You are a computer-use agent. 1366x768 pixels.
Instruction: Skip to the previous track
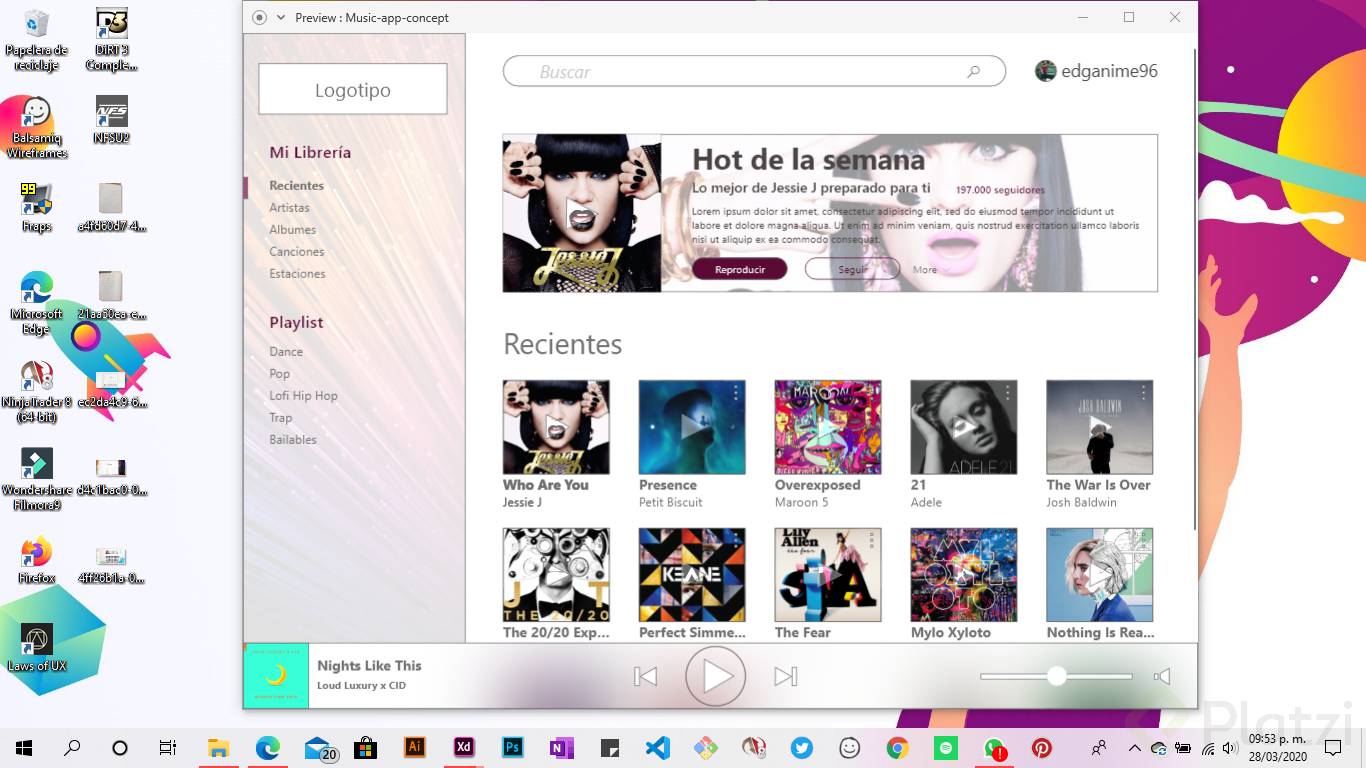tap(646, 677)
